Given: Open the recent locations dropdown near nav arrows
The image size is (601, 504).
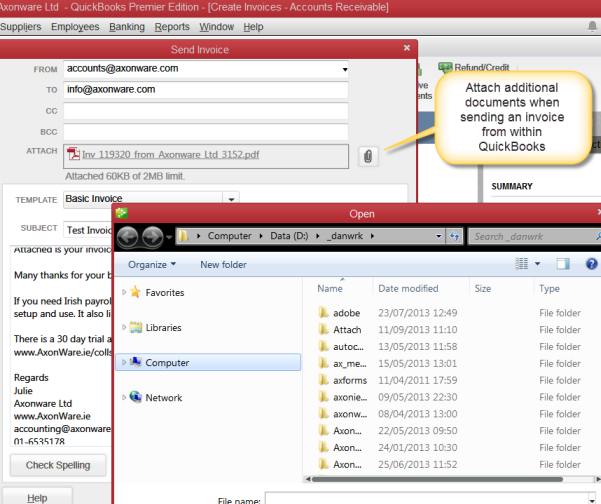Looking at the screenshot, I should coord(169,237).
